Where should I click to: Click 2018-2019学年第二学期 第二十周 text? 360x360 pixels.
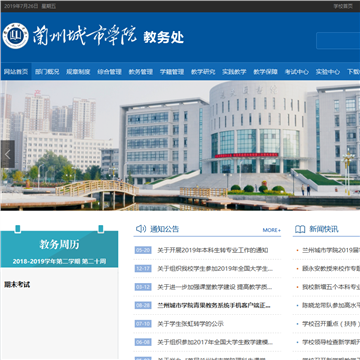[59, 261]
